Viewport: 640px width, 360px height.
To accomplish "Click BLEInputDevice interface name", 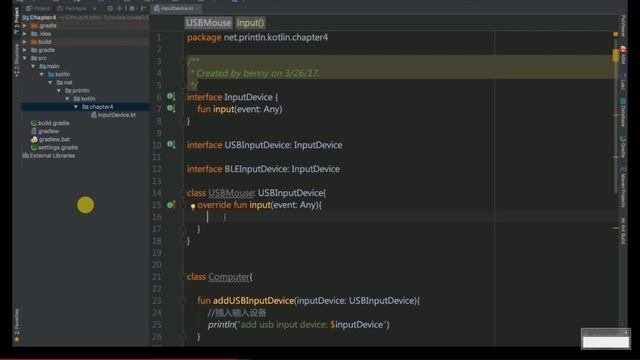I will coord(256,169).
